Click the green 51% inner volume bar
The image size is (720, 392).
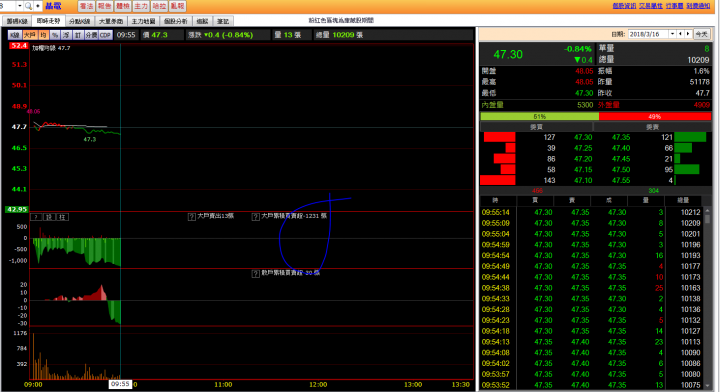click(x=540, y=117)
